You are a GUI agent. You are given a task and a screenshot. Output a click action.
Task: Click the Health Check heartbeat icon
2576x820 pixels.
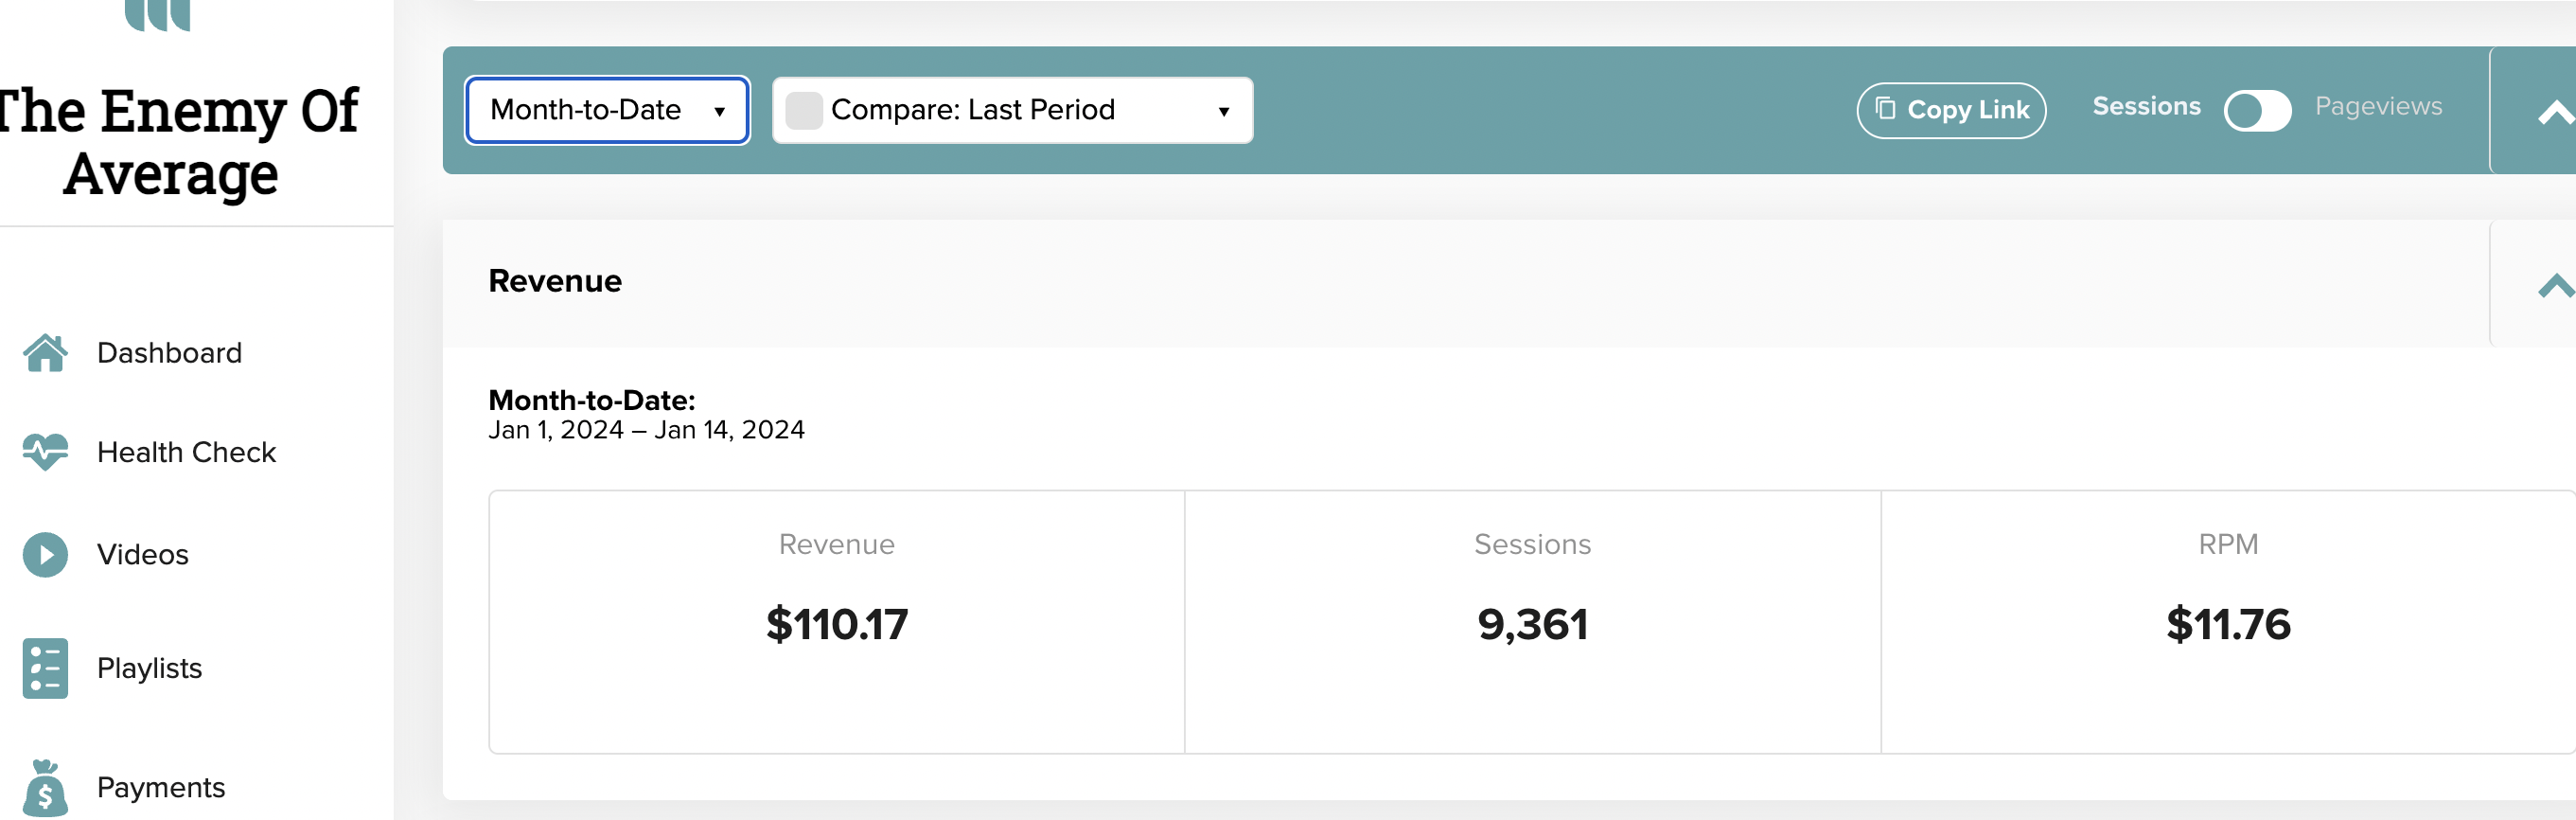click(x=45, y=452)
